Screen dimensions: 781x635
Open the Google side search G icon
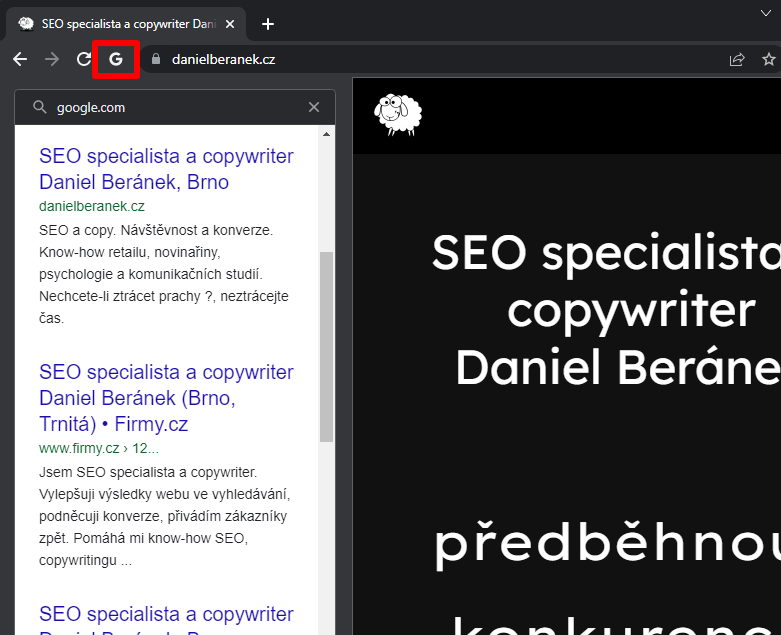tap(116, 59)
